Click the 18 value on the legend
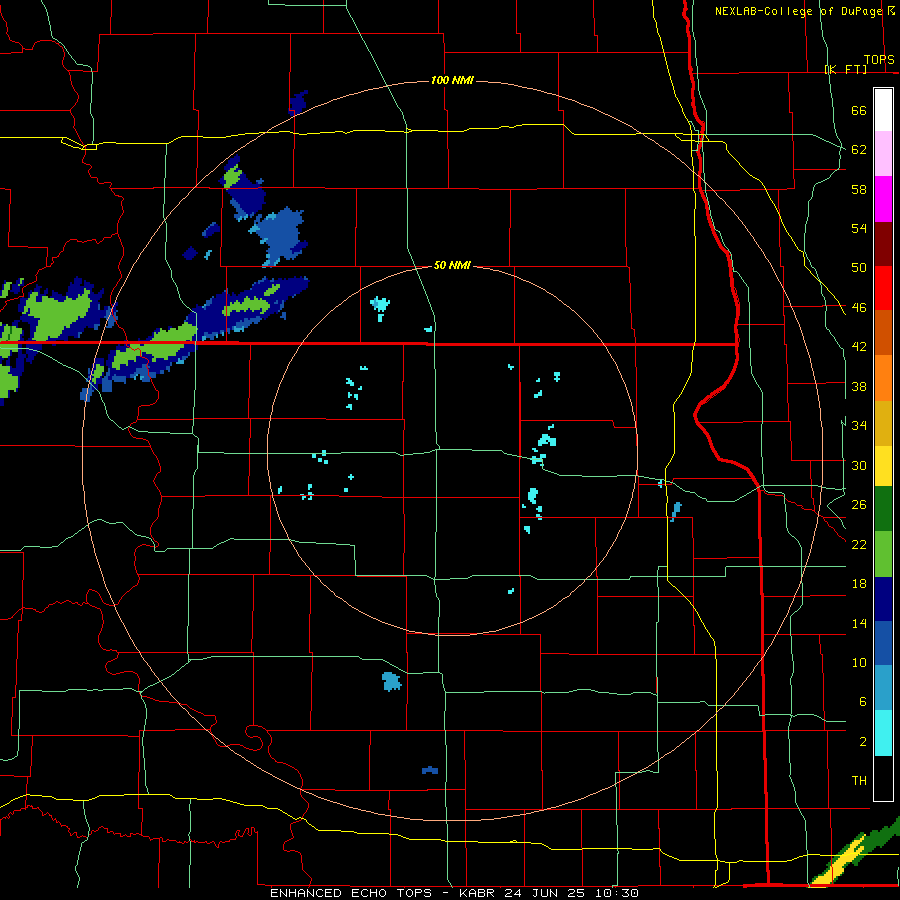The height and width of the screenshot is (900, 900). tap(859, 584)
